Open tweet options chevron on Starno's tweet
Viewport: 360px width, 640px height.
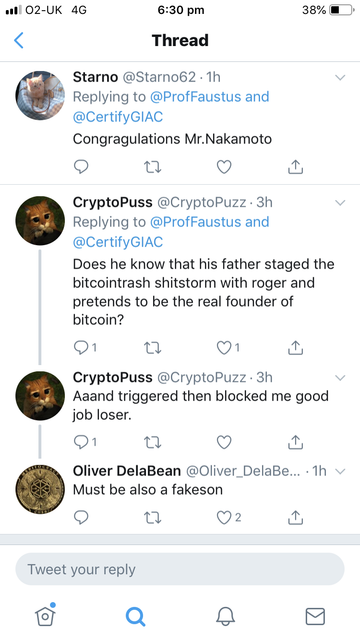(340, 77)
